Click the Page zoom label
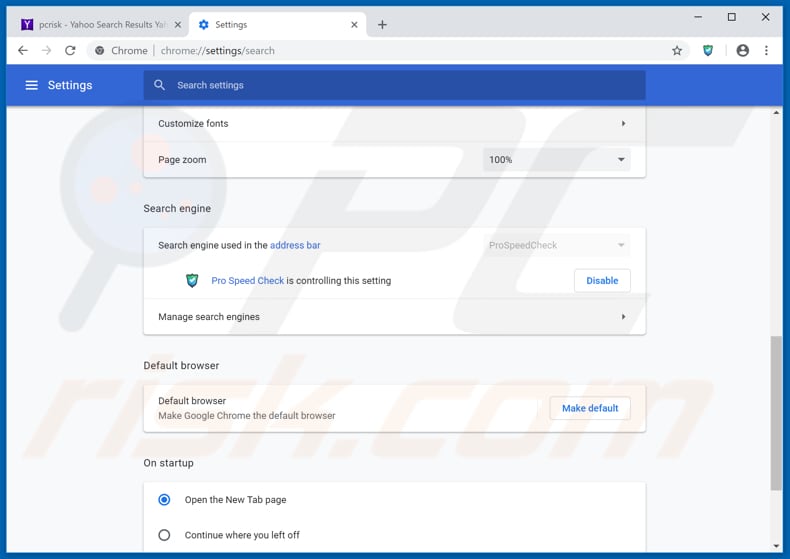790x559 pixels. click(182, 160)
